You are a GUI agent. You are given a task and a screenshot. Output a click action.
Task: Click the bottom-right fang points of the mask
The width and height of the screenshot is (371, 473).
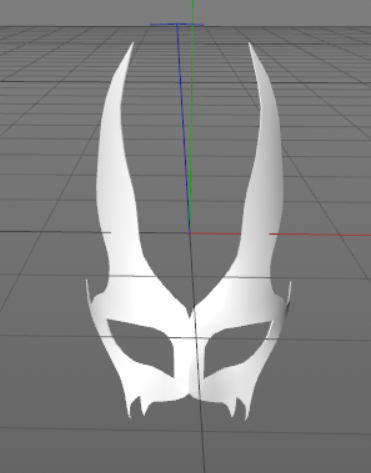click(x=238, y=408)
